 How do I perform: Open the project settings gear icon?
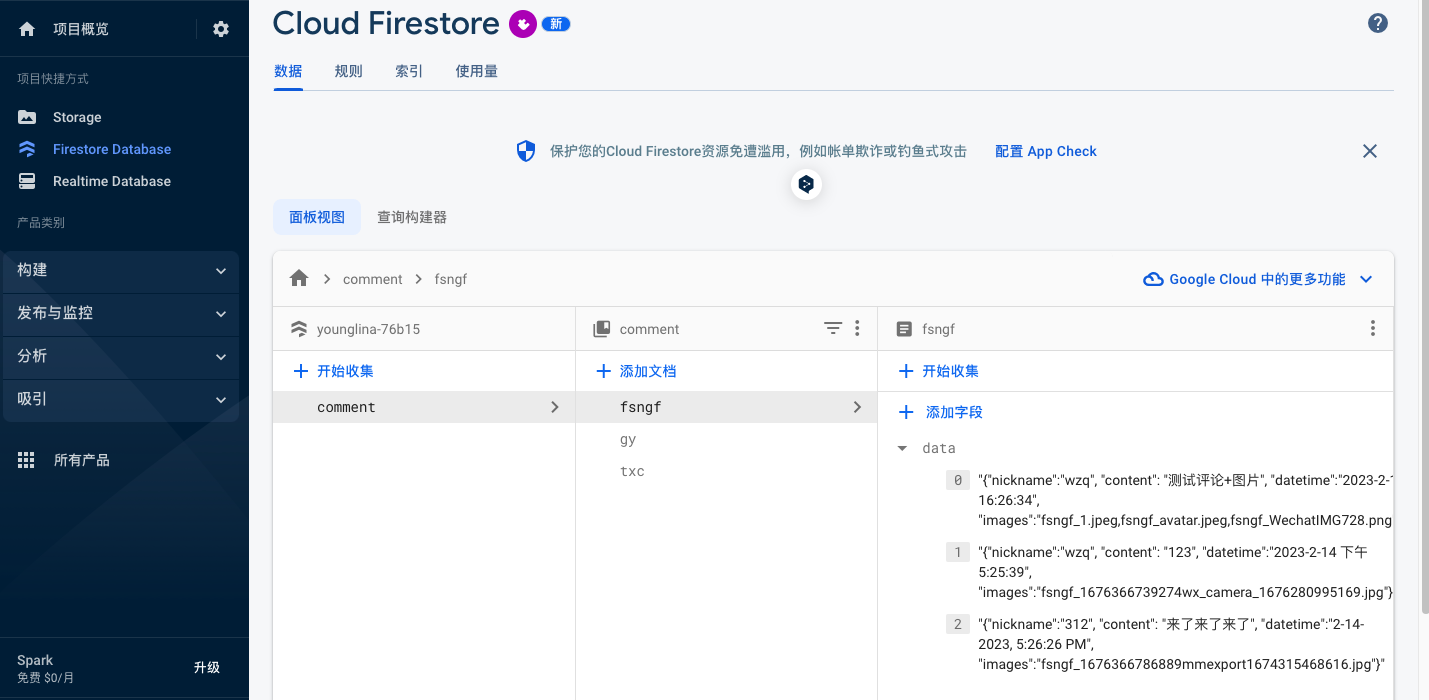221,29
